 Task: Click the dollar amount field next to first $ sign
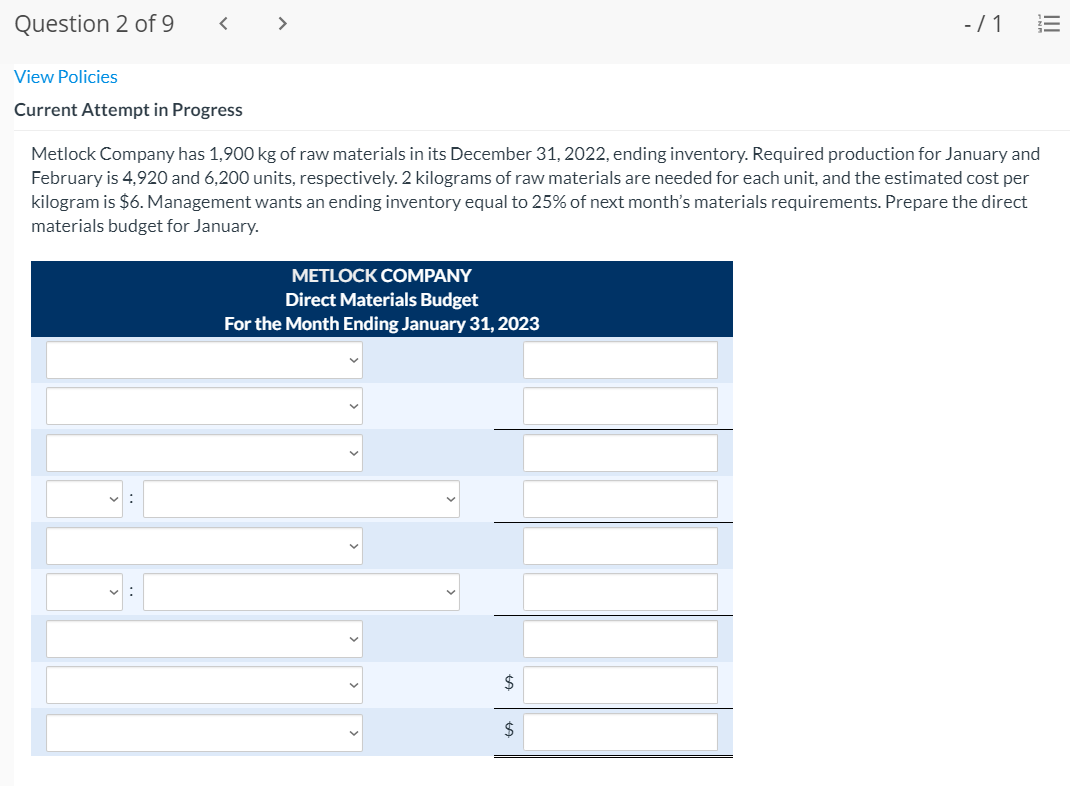click(619, 685)
